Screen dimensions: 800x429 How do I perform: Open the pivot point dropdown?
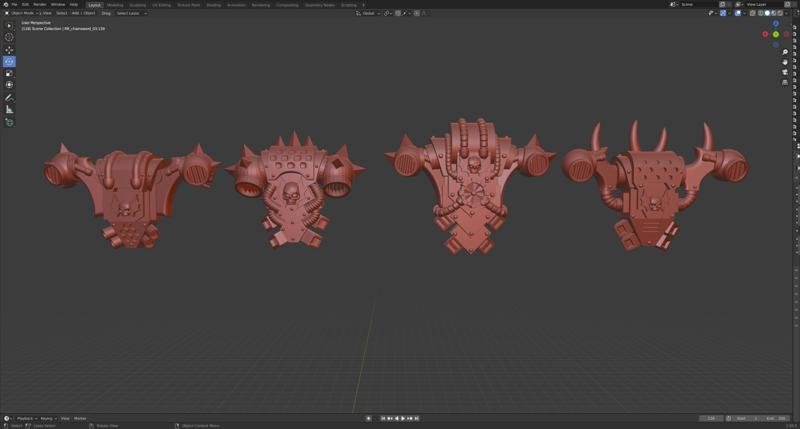[x=388, y=13]
